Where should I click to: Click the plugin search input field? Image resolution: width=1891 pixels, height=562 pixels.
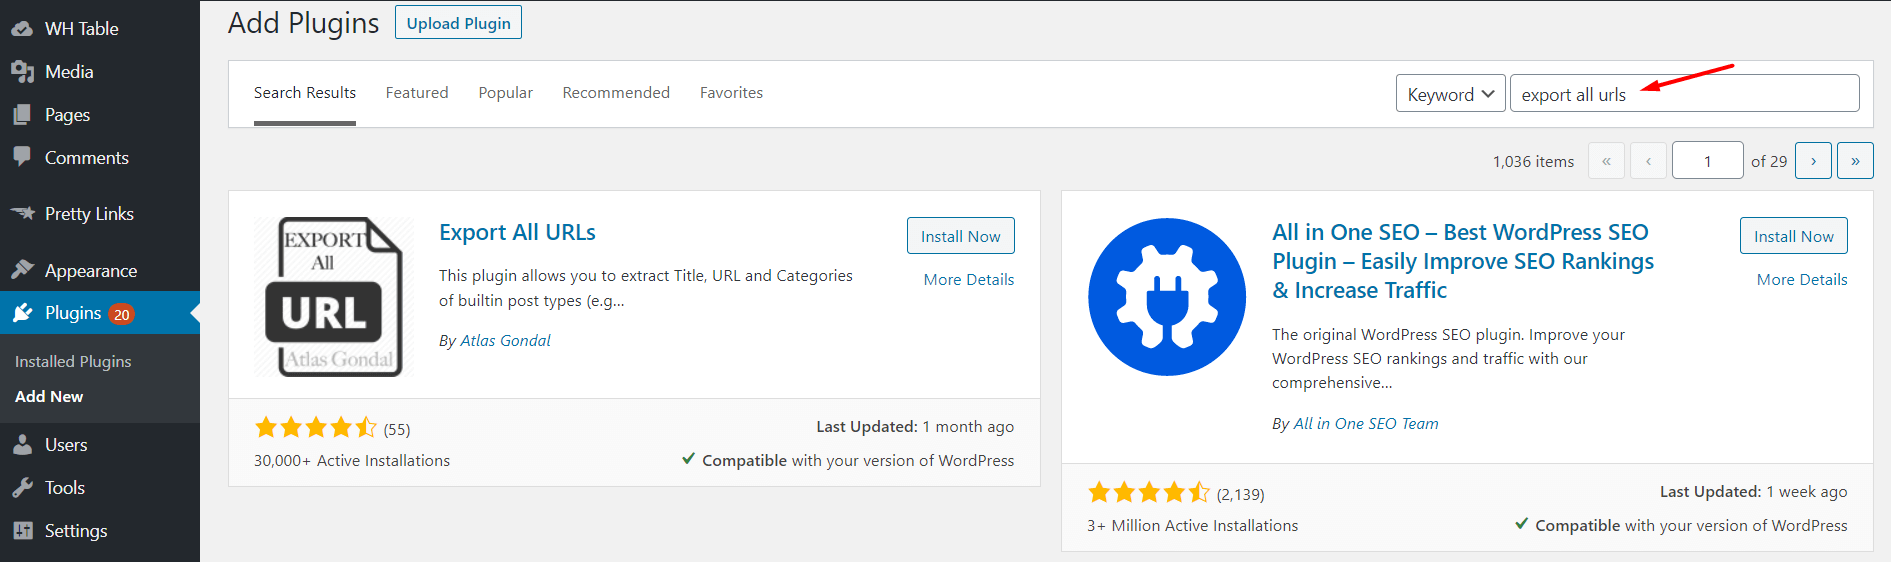[x=1684, y=93]
